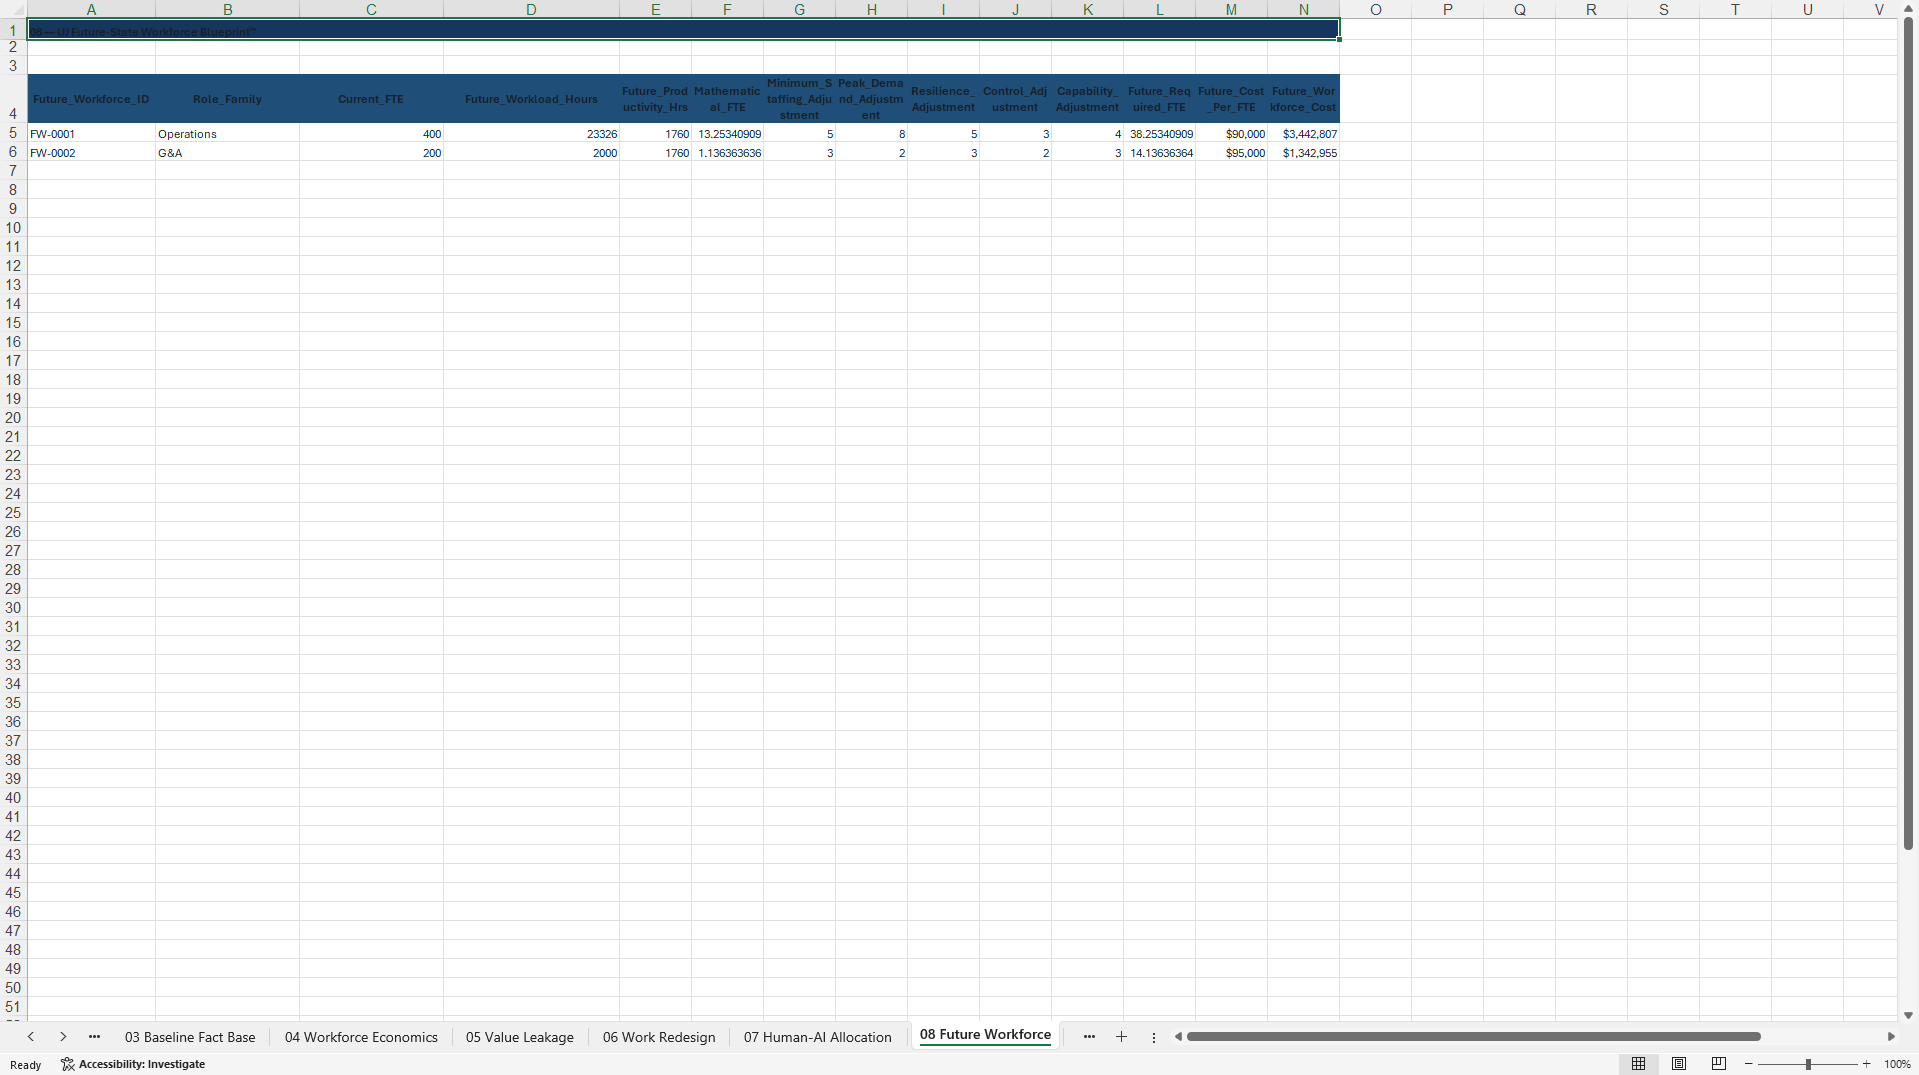
Task: Switch to Page Layout view
Action: (x=1679, y=1064)
